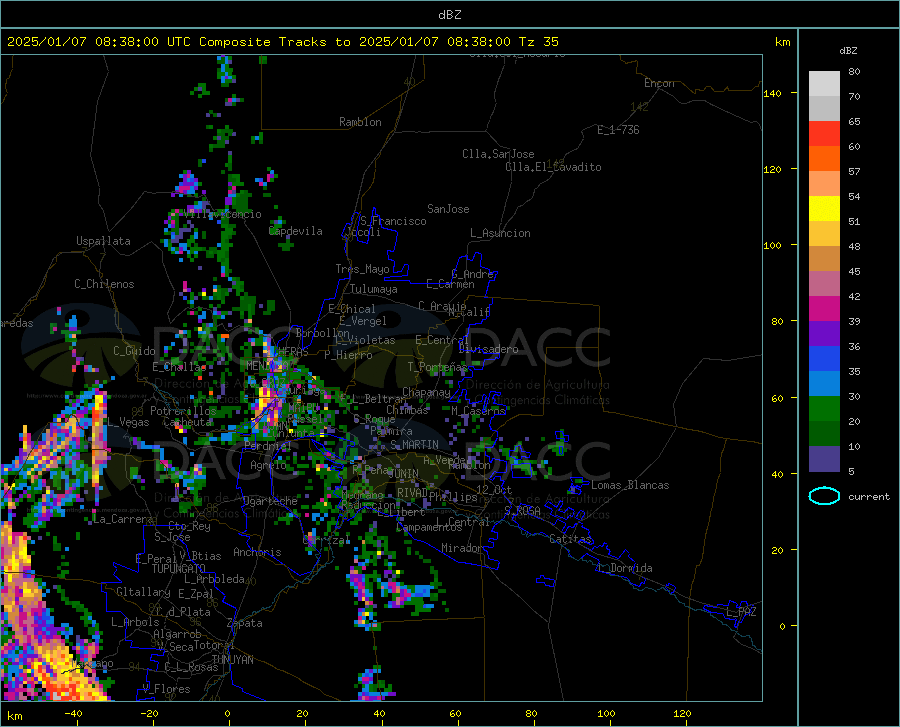Click the Anchoris map label

tap(257, 552)
